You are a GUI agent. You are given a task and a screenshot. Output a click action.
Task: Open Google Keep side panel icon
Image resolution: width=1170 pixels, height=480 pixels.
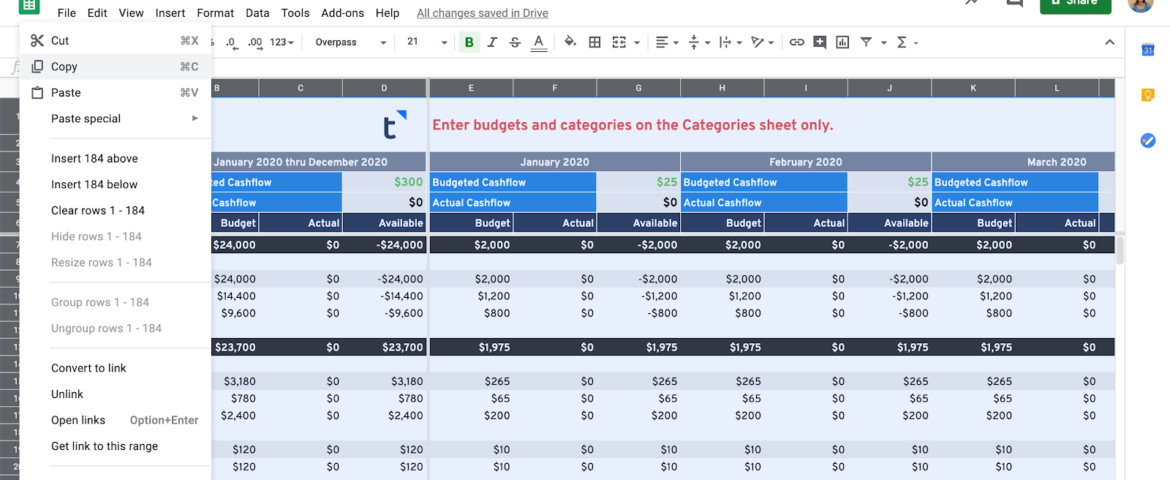(x=1148, y=95)
